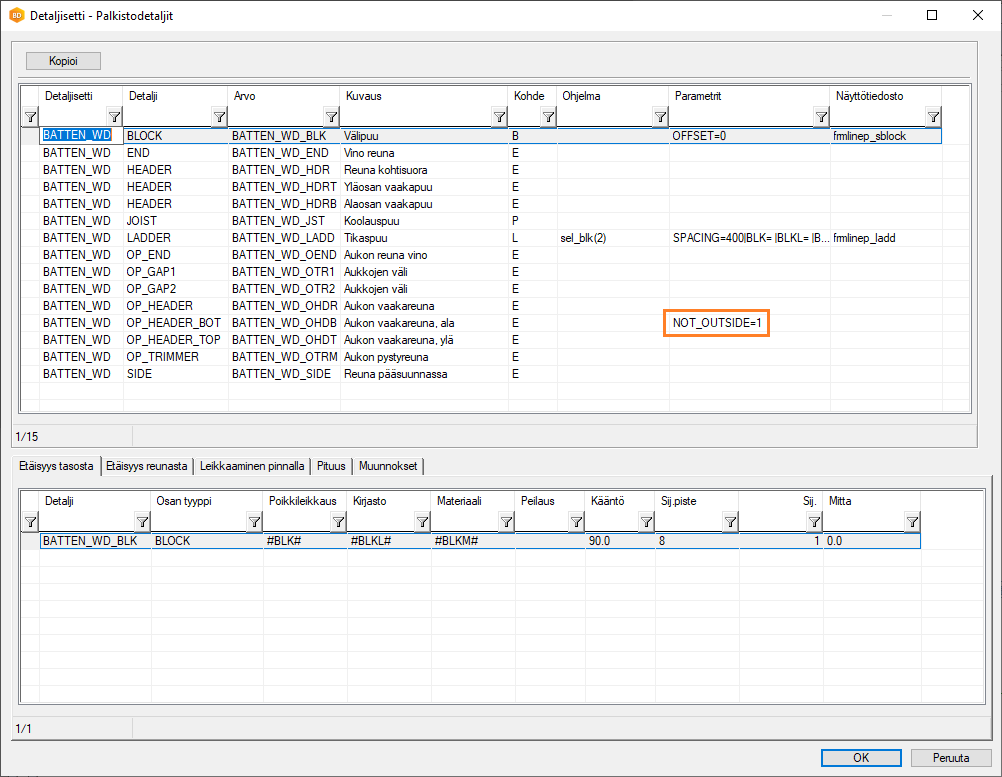
Task: Click the Arvo column filter icon
Action: point(331,117)
